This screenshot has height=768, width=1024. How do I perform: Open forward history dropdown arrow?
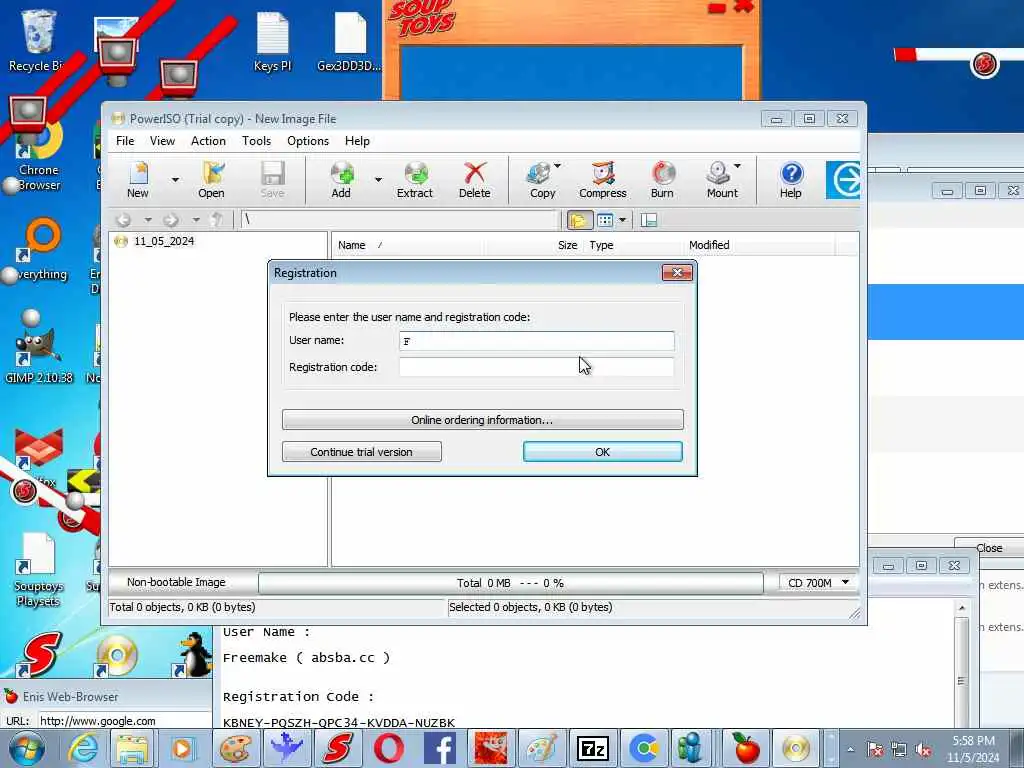point(196,220)
